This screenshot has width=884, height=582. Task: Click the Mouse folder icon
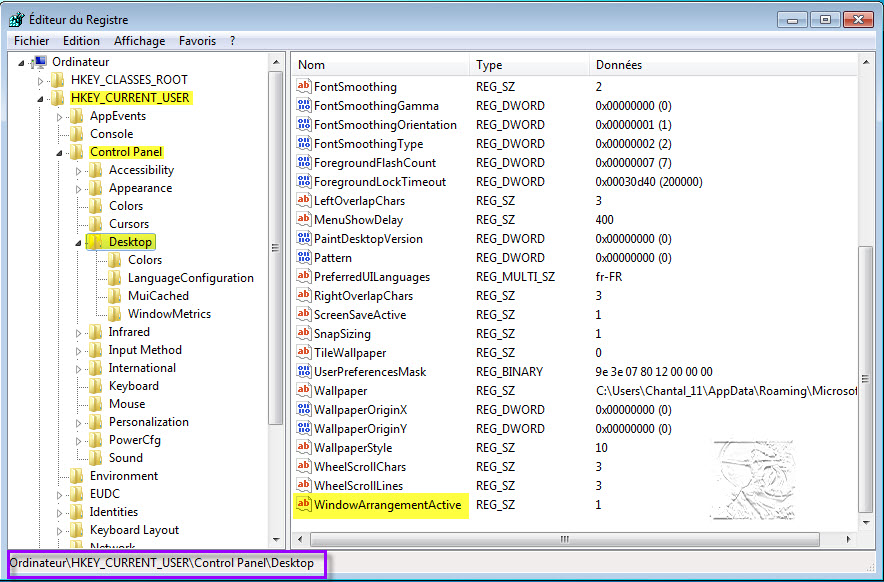(95, 404)
